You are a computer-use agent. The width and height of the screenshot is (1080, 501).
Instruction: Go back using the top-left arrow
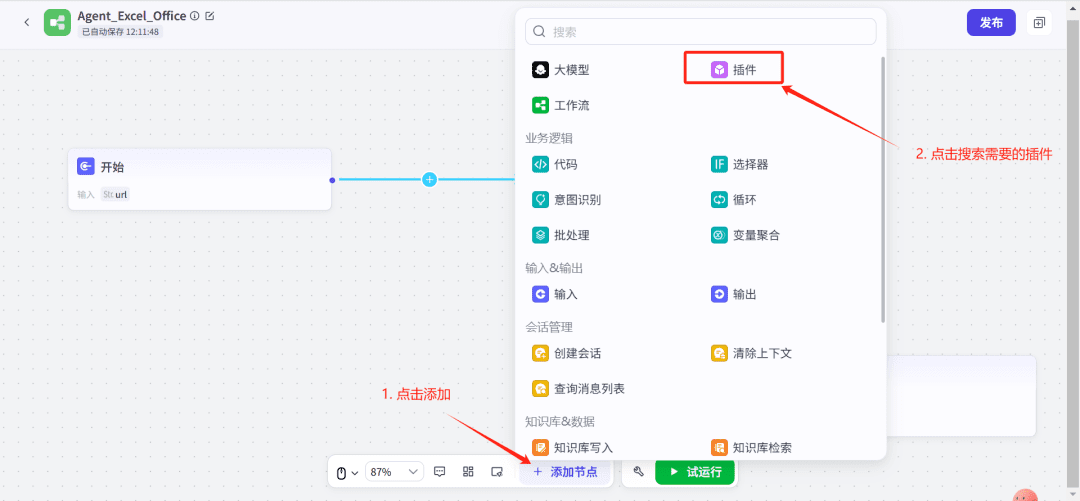[26, 22]
